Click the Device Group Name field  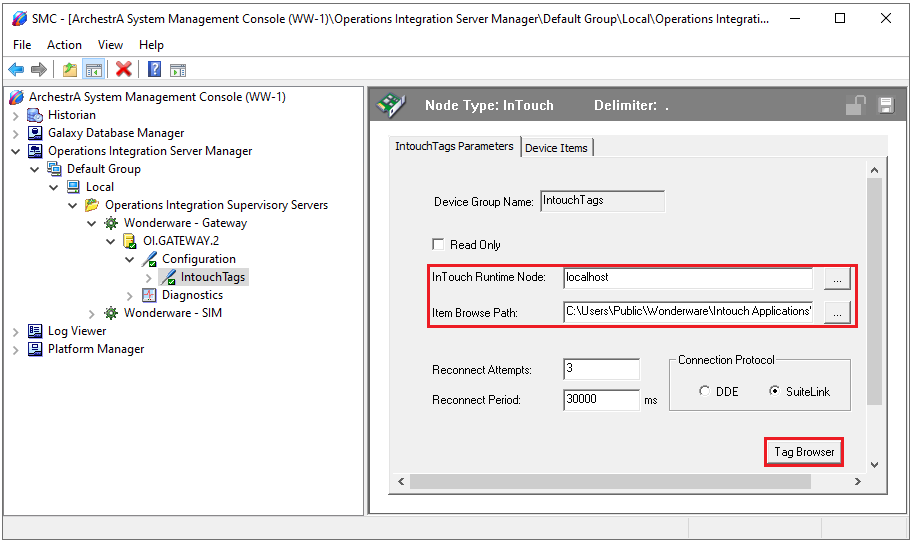point(602,201)
